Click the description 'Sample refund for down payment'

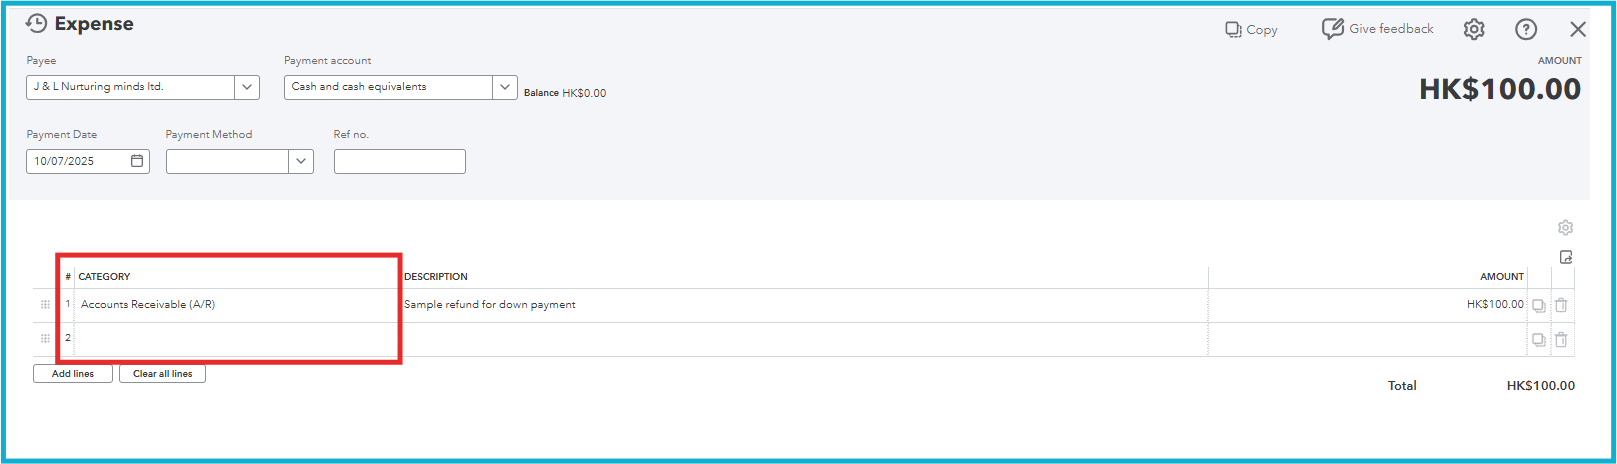490,305
